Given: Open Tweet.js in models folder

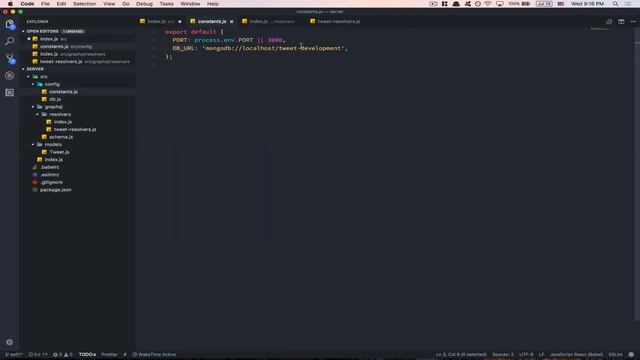Looking at the screenshot, I should click(x=59, y=152).
